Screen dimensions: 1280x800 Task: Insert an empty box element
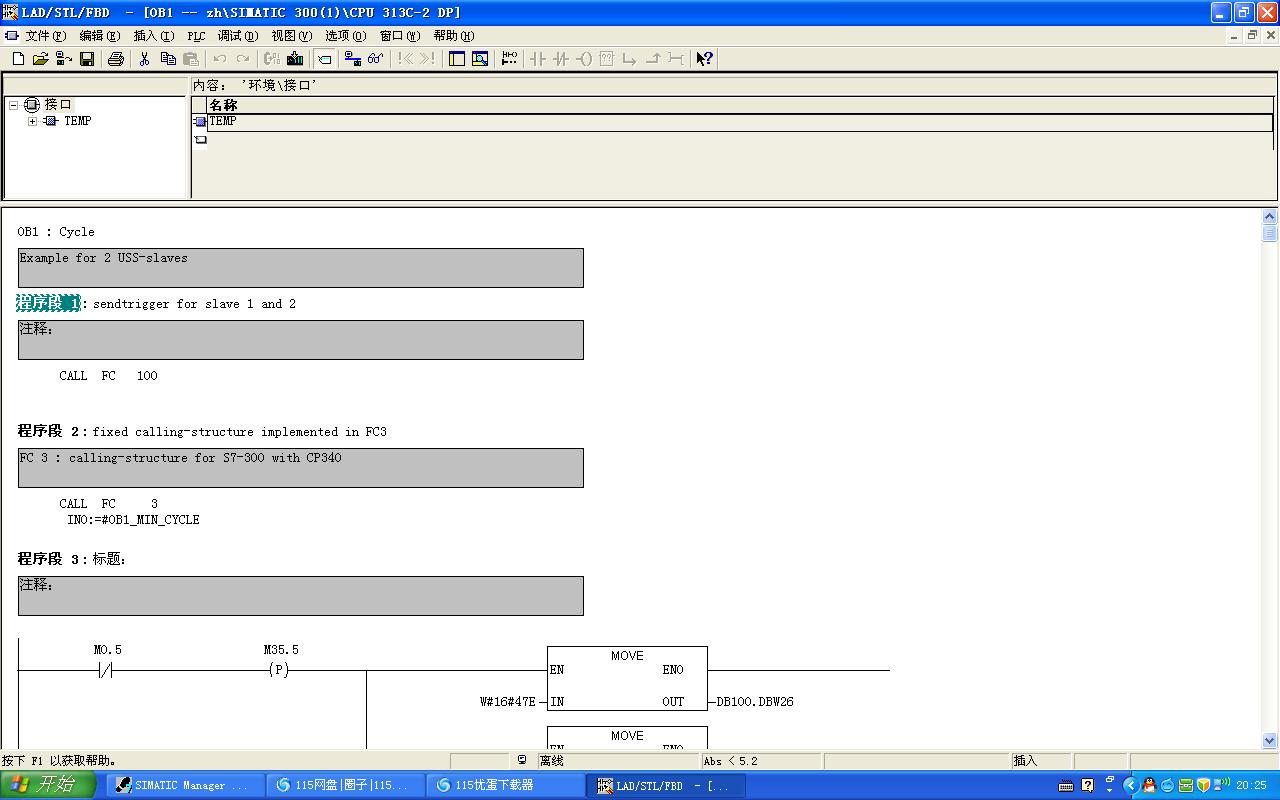[x=607, y=59]
